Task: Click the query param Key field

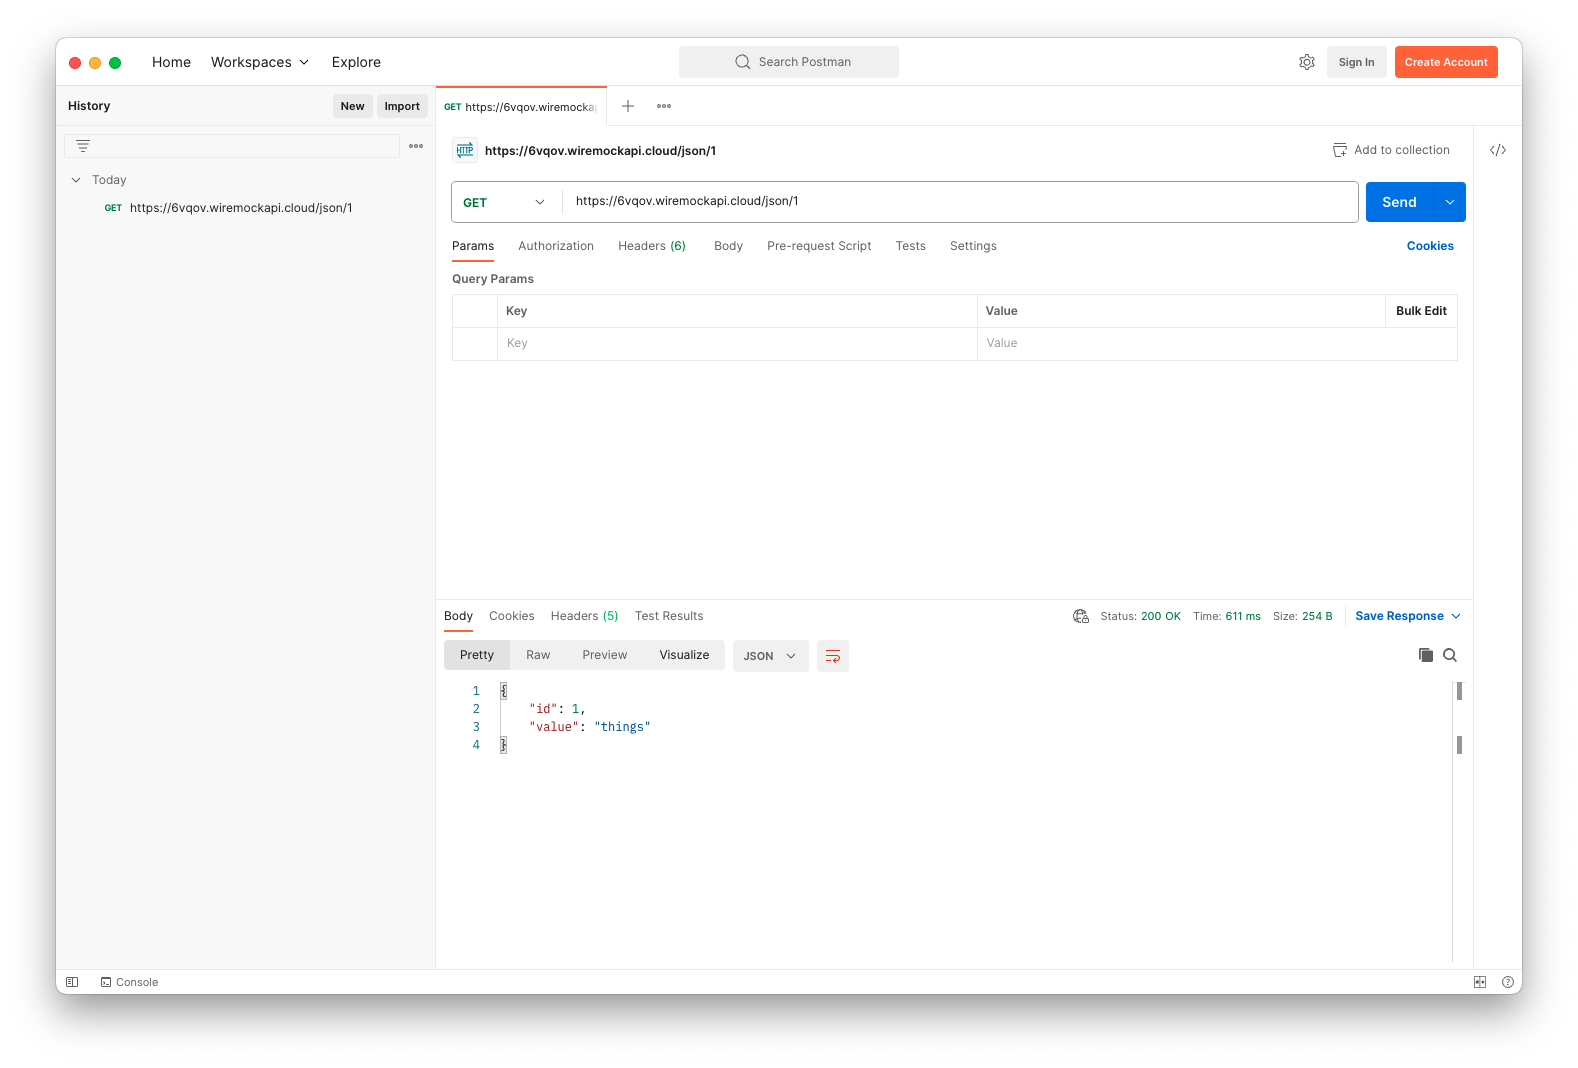Action: [738, 343]
